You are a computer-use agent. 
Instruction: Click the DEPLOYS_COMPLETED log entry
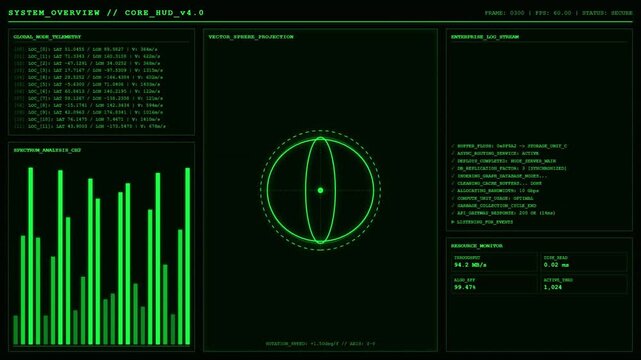coord(503,161)
